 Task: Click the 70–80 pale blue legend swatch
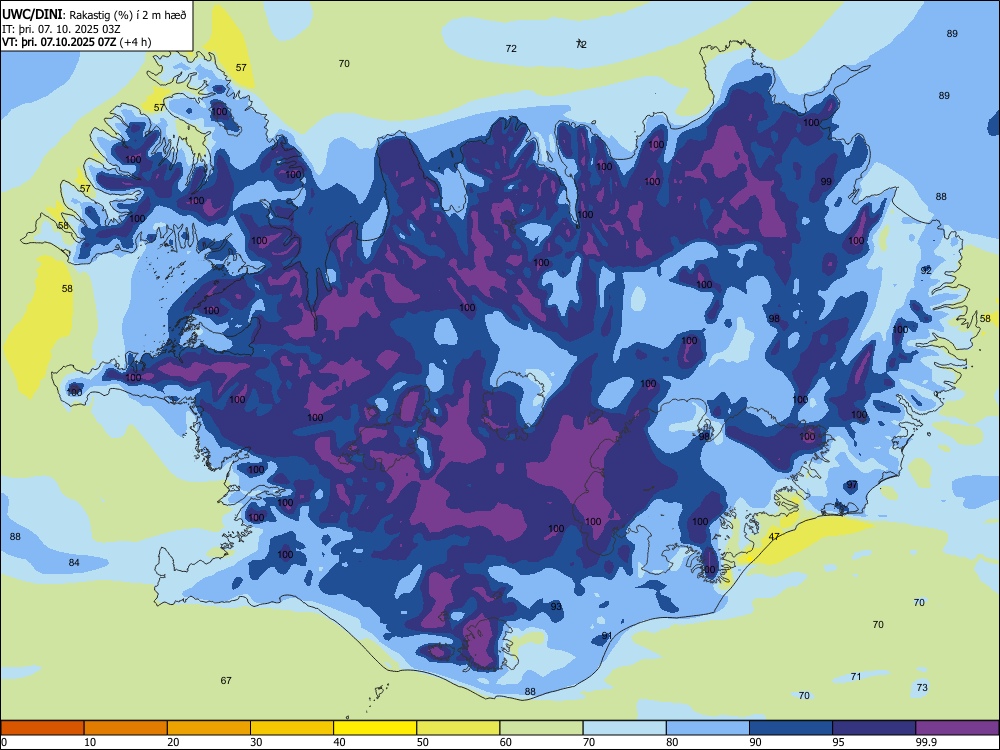(624, 728)
